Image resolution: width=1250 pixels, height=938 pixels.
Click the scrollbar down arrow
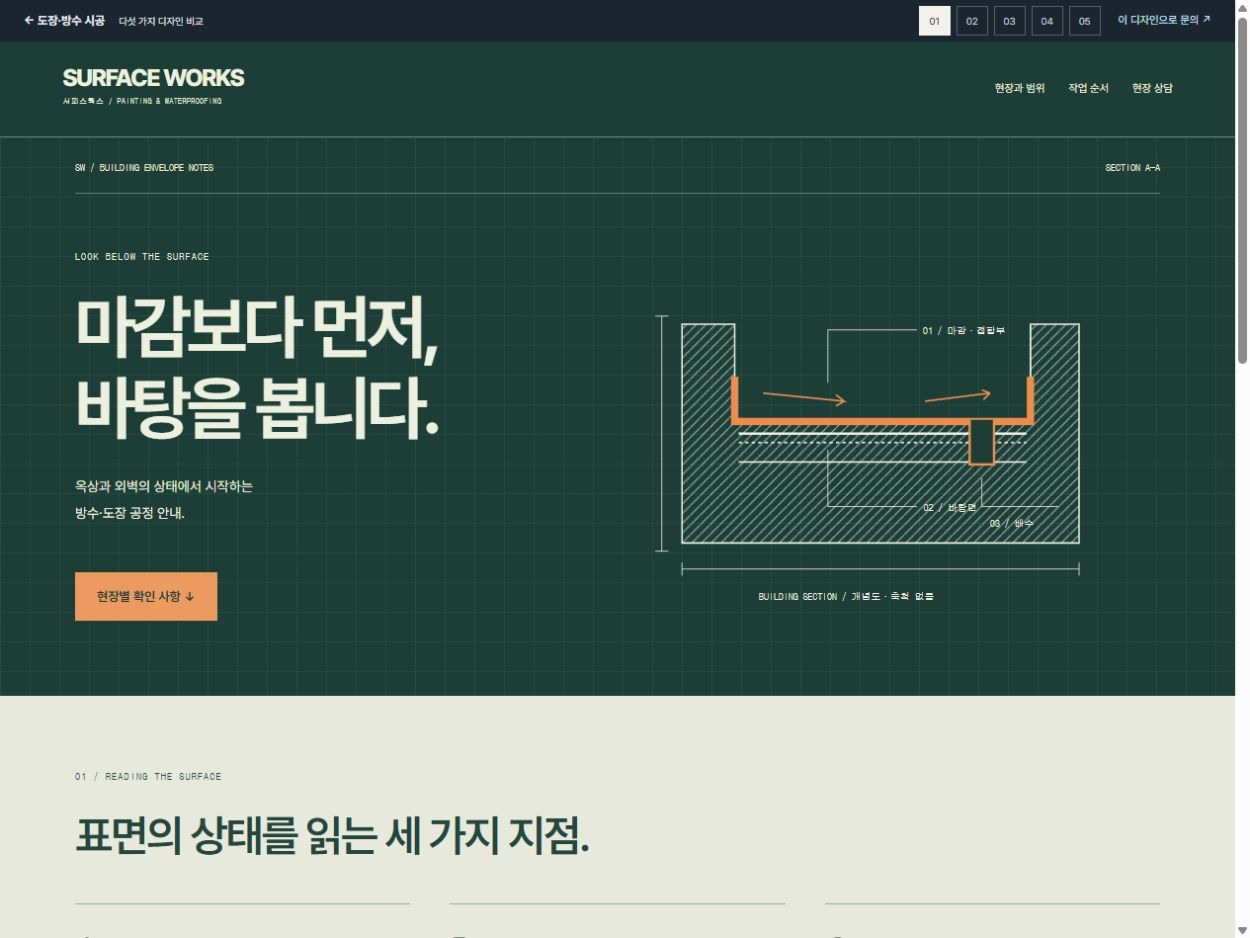click(x=1243, y=930)
